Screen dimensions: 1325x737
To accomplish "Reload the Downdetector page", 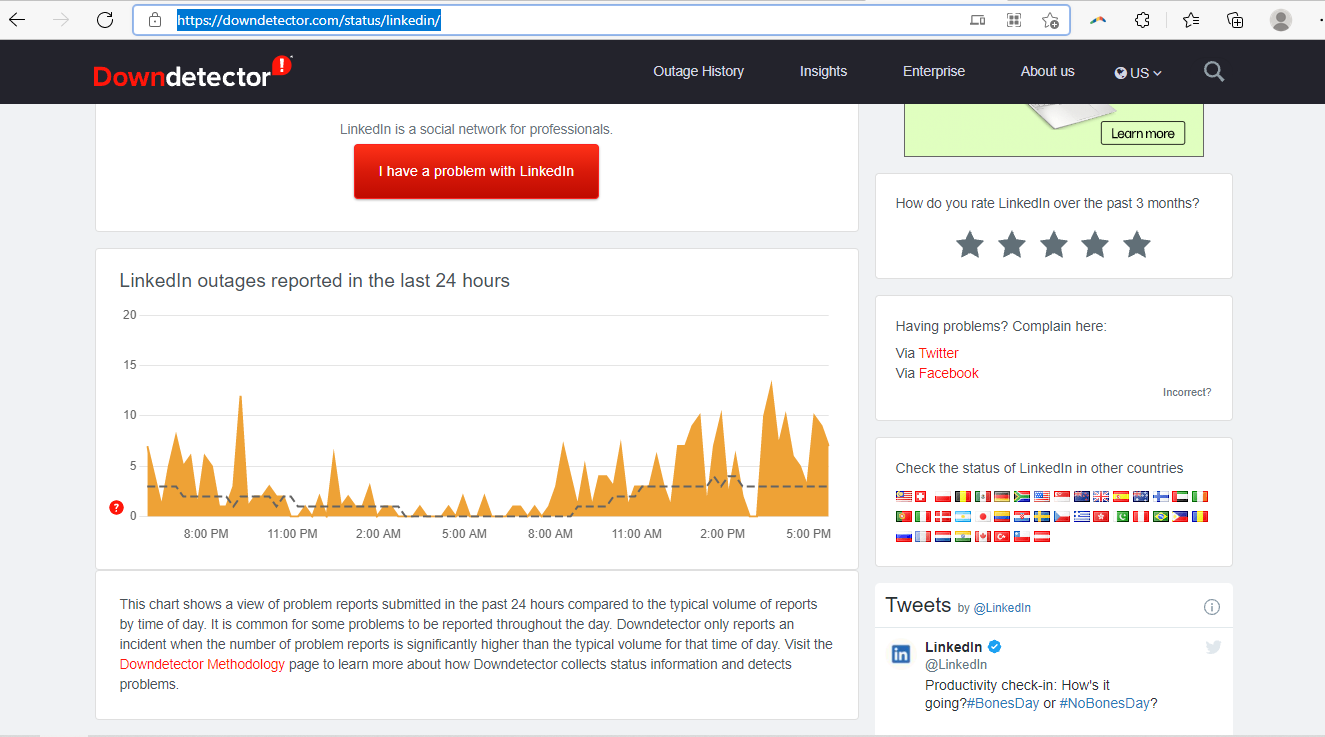I will (105, 20).
